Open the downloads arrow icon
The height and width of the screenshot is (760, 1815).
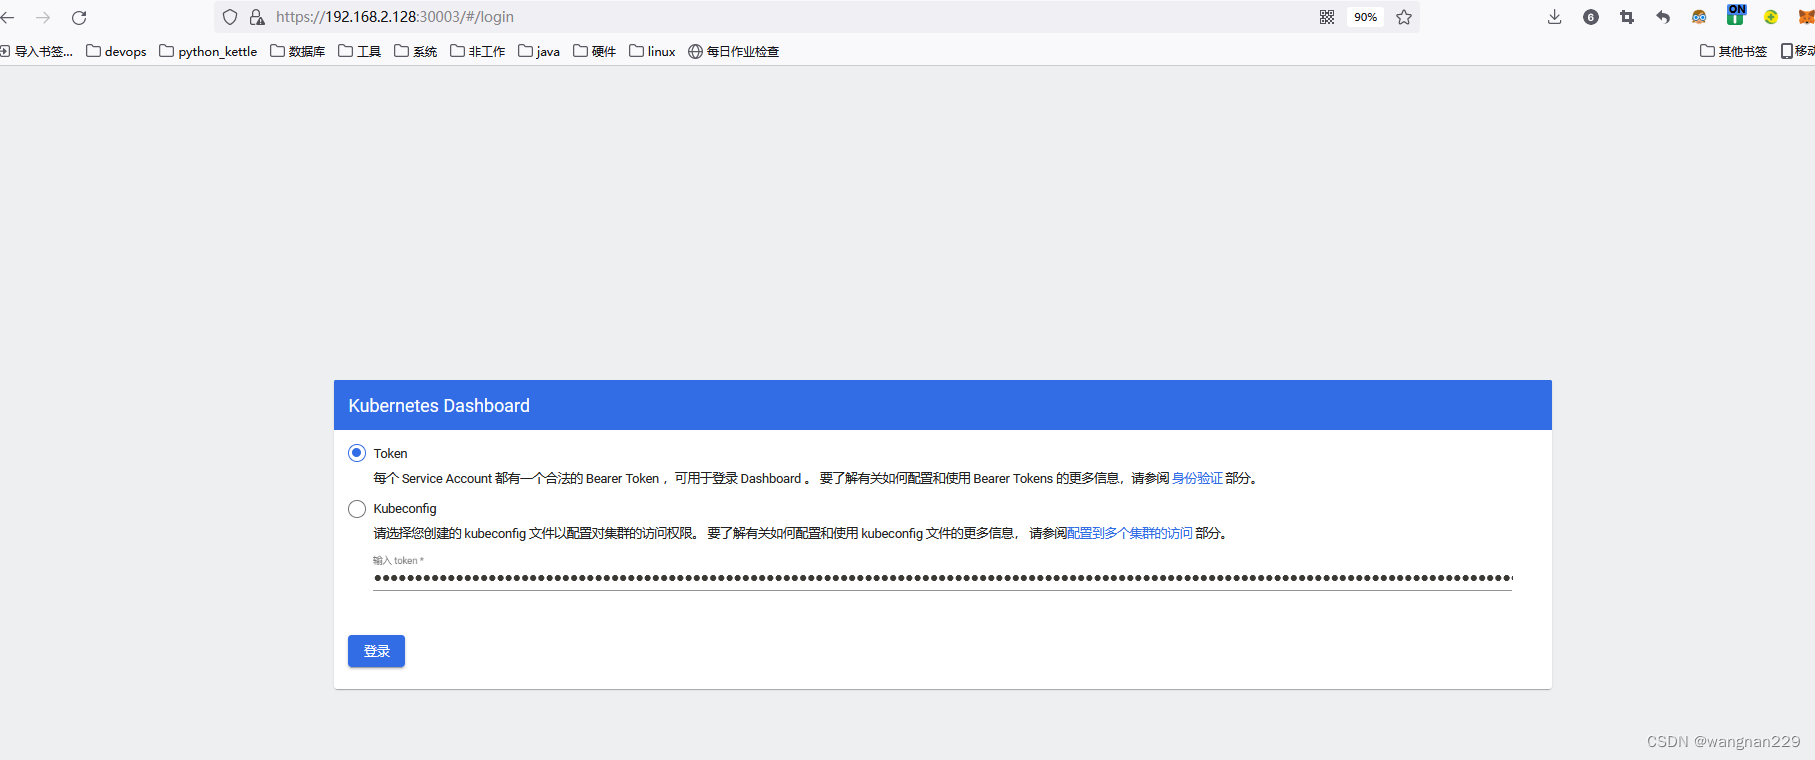(1555, 17)
